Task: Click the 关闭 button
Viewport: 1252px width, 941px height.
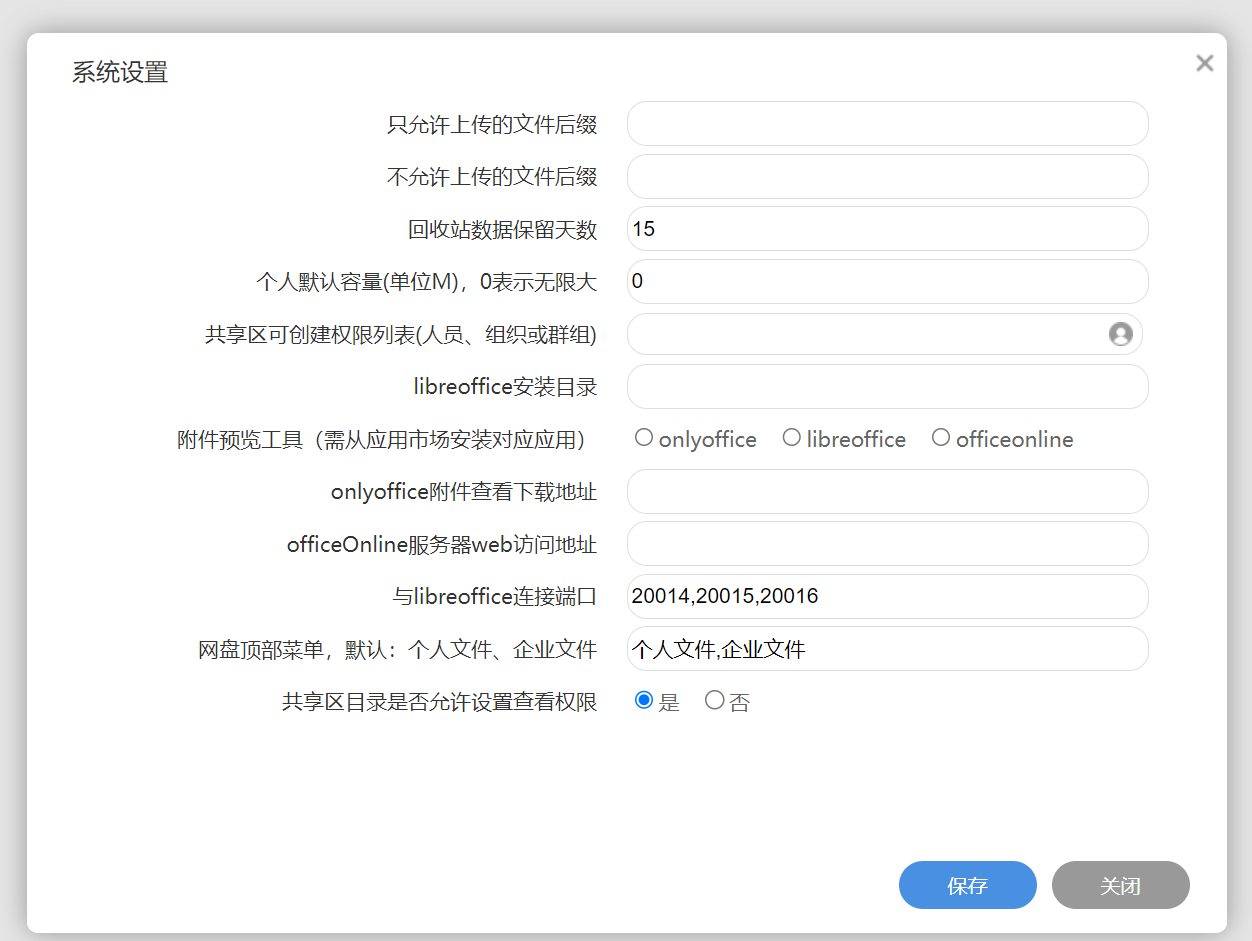Action: 1120,885
